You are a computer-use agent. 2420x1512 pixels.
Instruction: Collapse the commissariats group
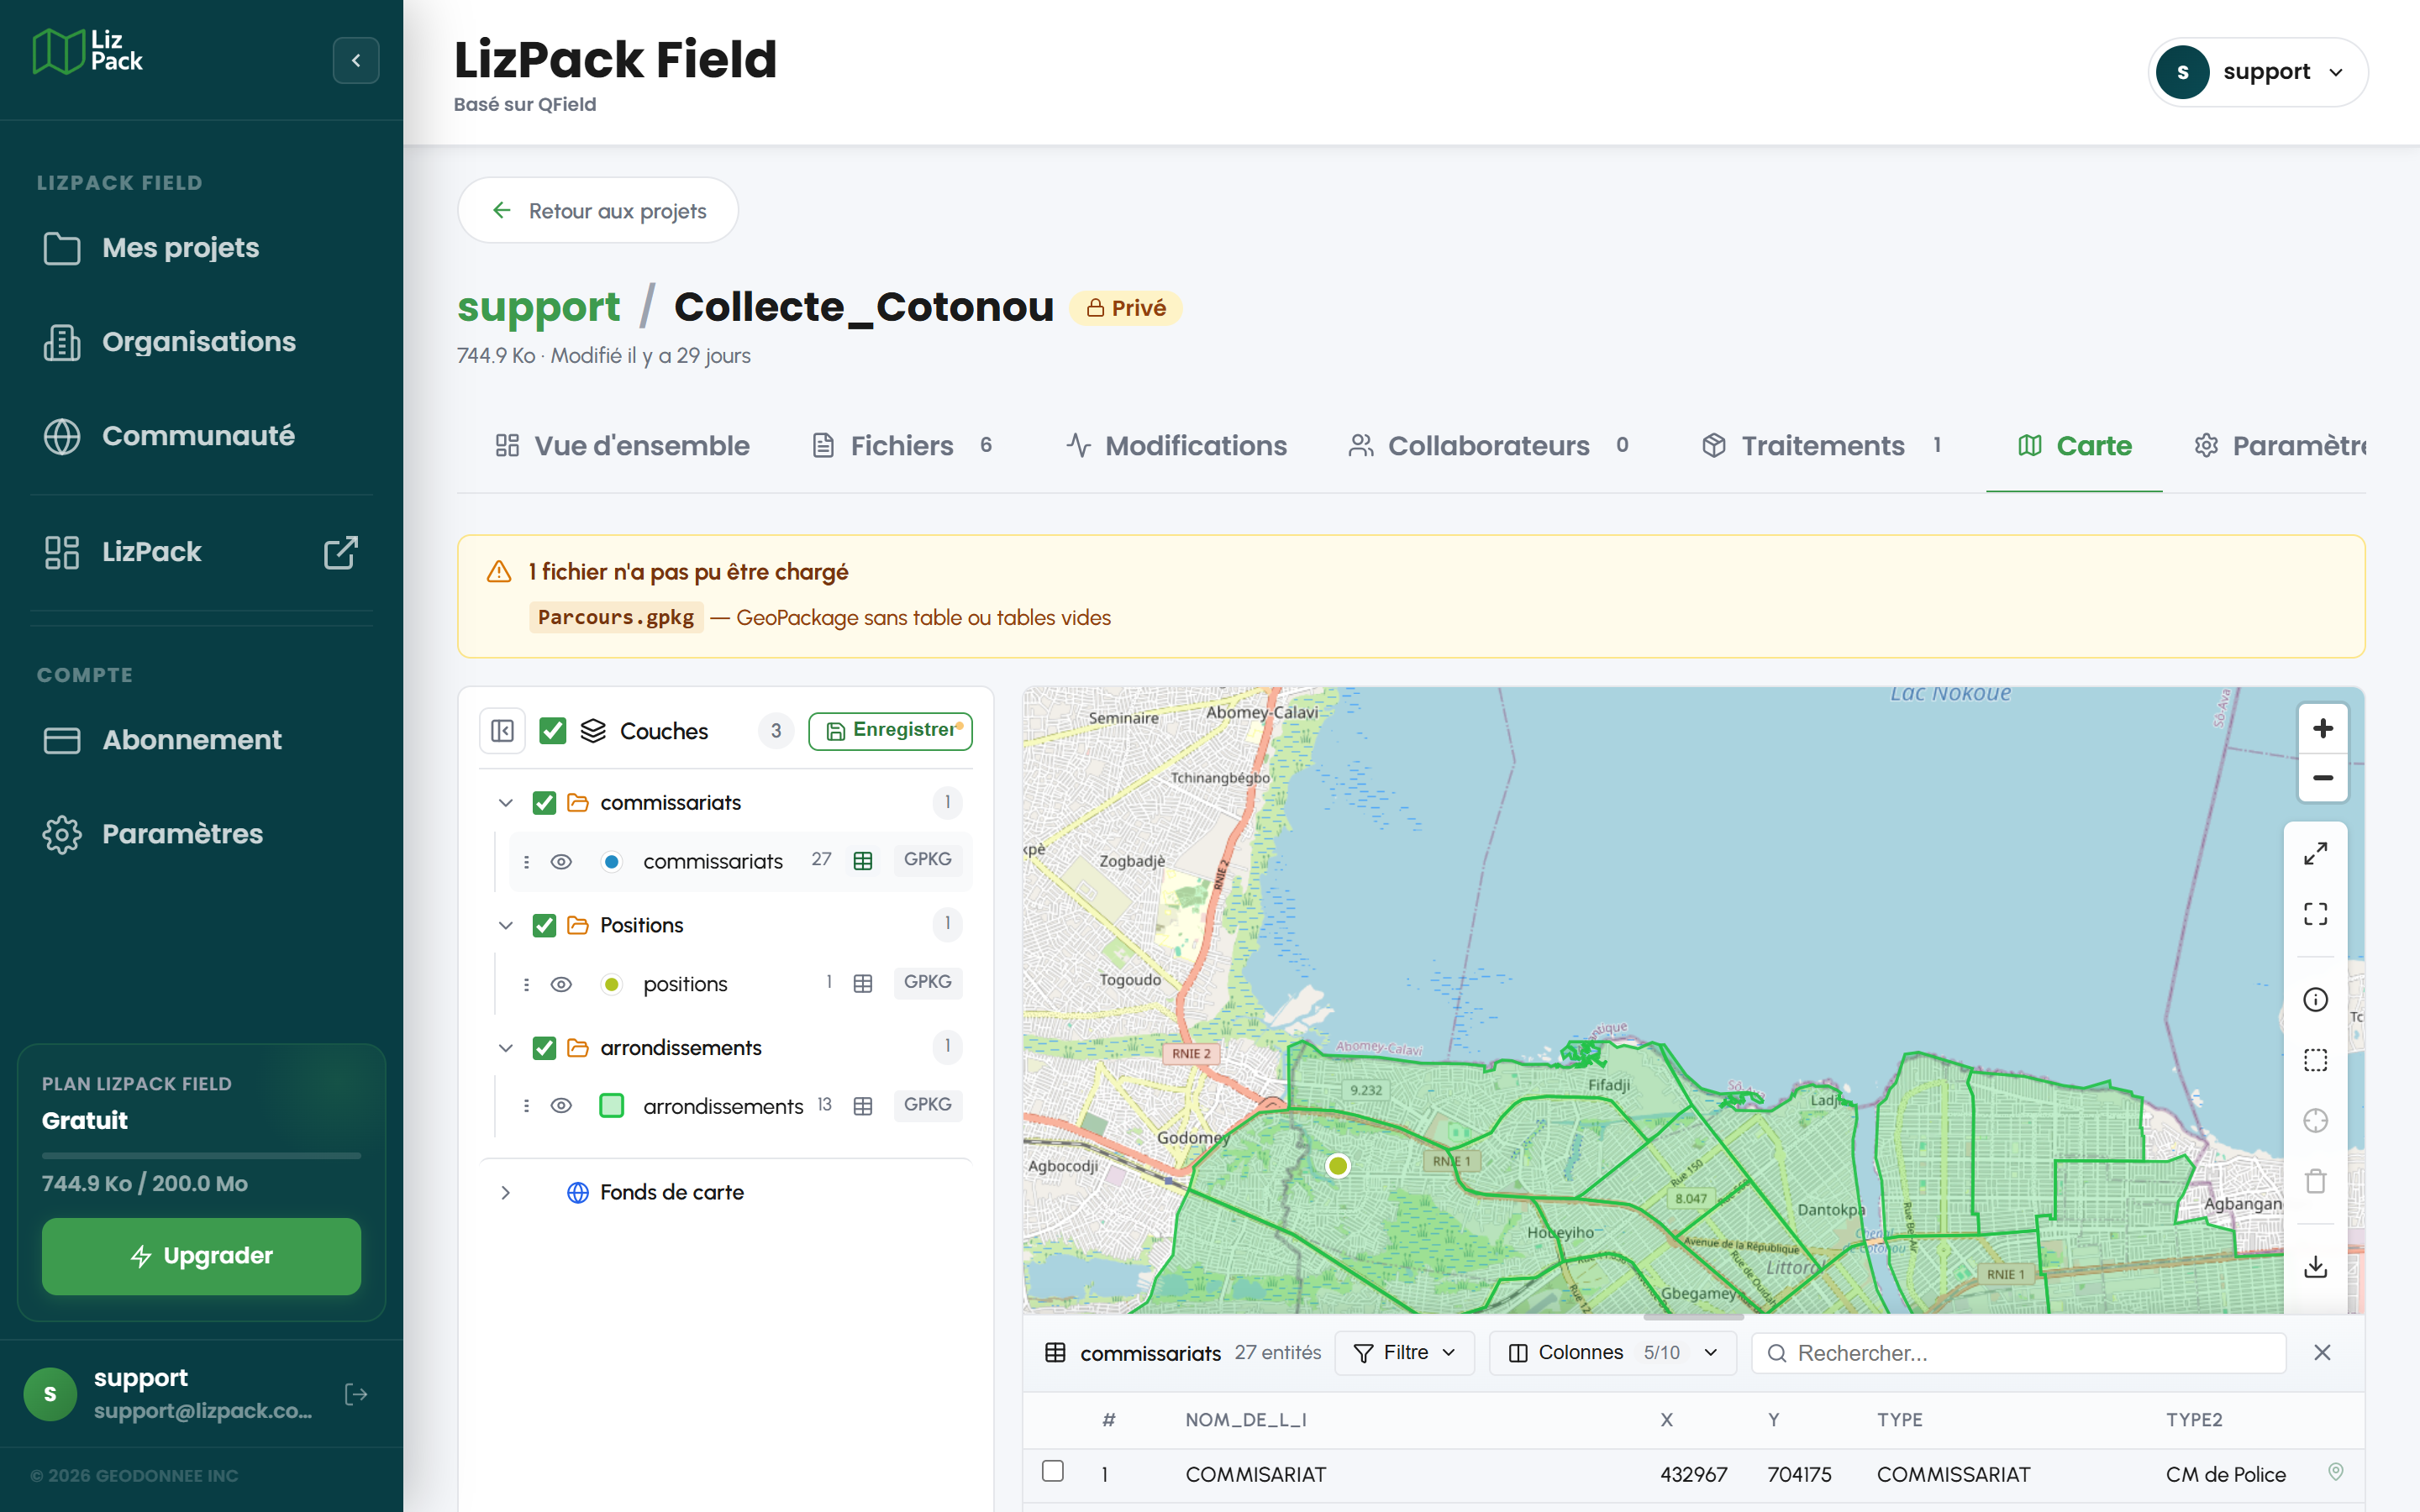tap(506, 803)
